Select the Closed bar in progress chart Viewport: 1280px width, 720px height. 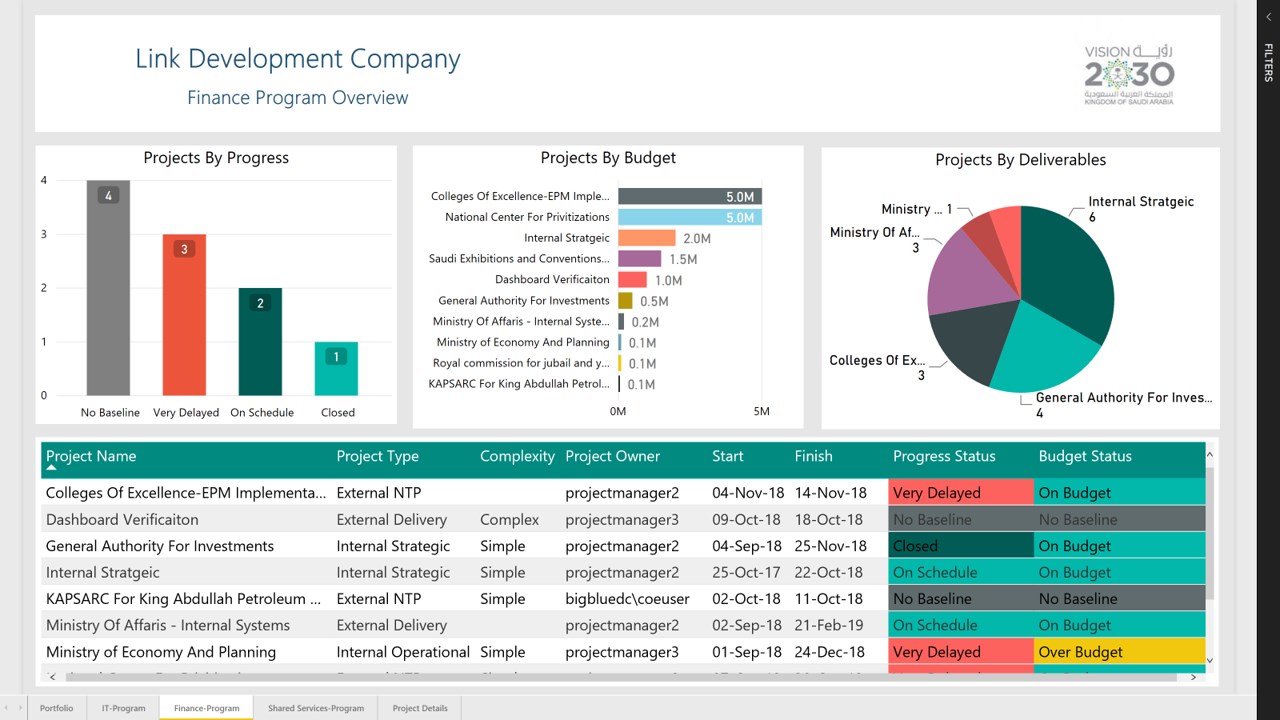click(x=336, y=369)
